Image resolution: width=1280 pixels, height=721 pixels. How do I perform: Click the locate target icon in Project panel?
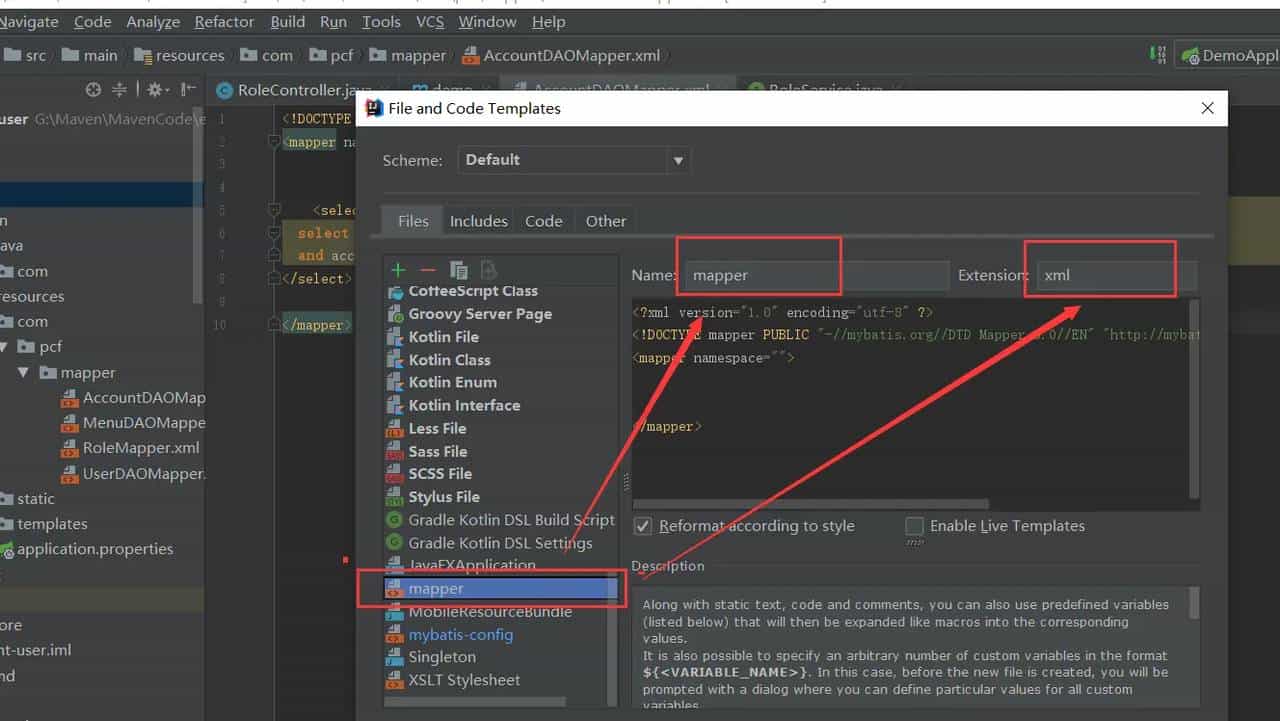point(93,90)
